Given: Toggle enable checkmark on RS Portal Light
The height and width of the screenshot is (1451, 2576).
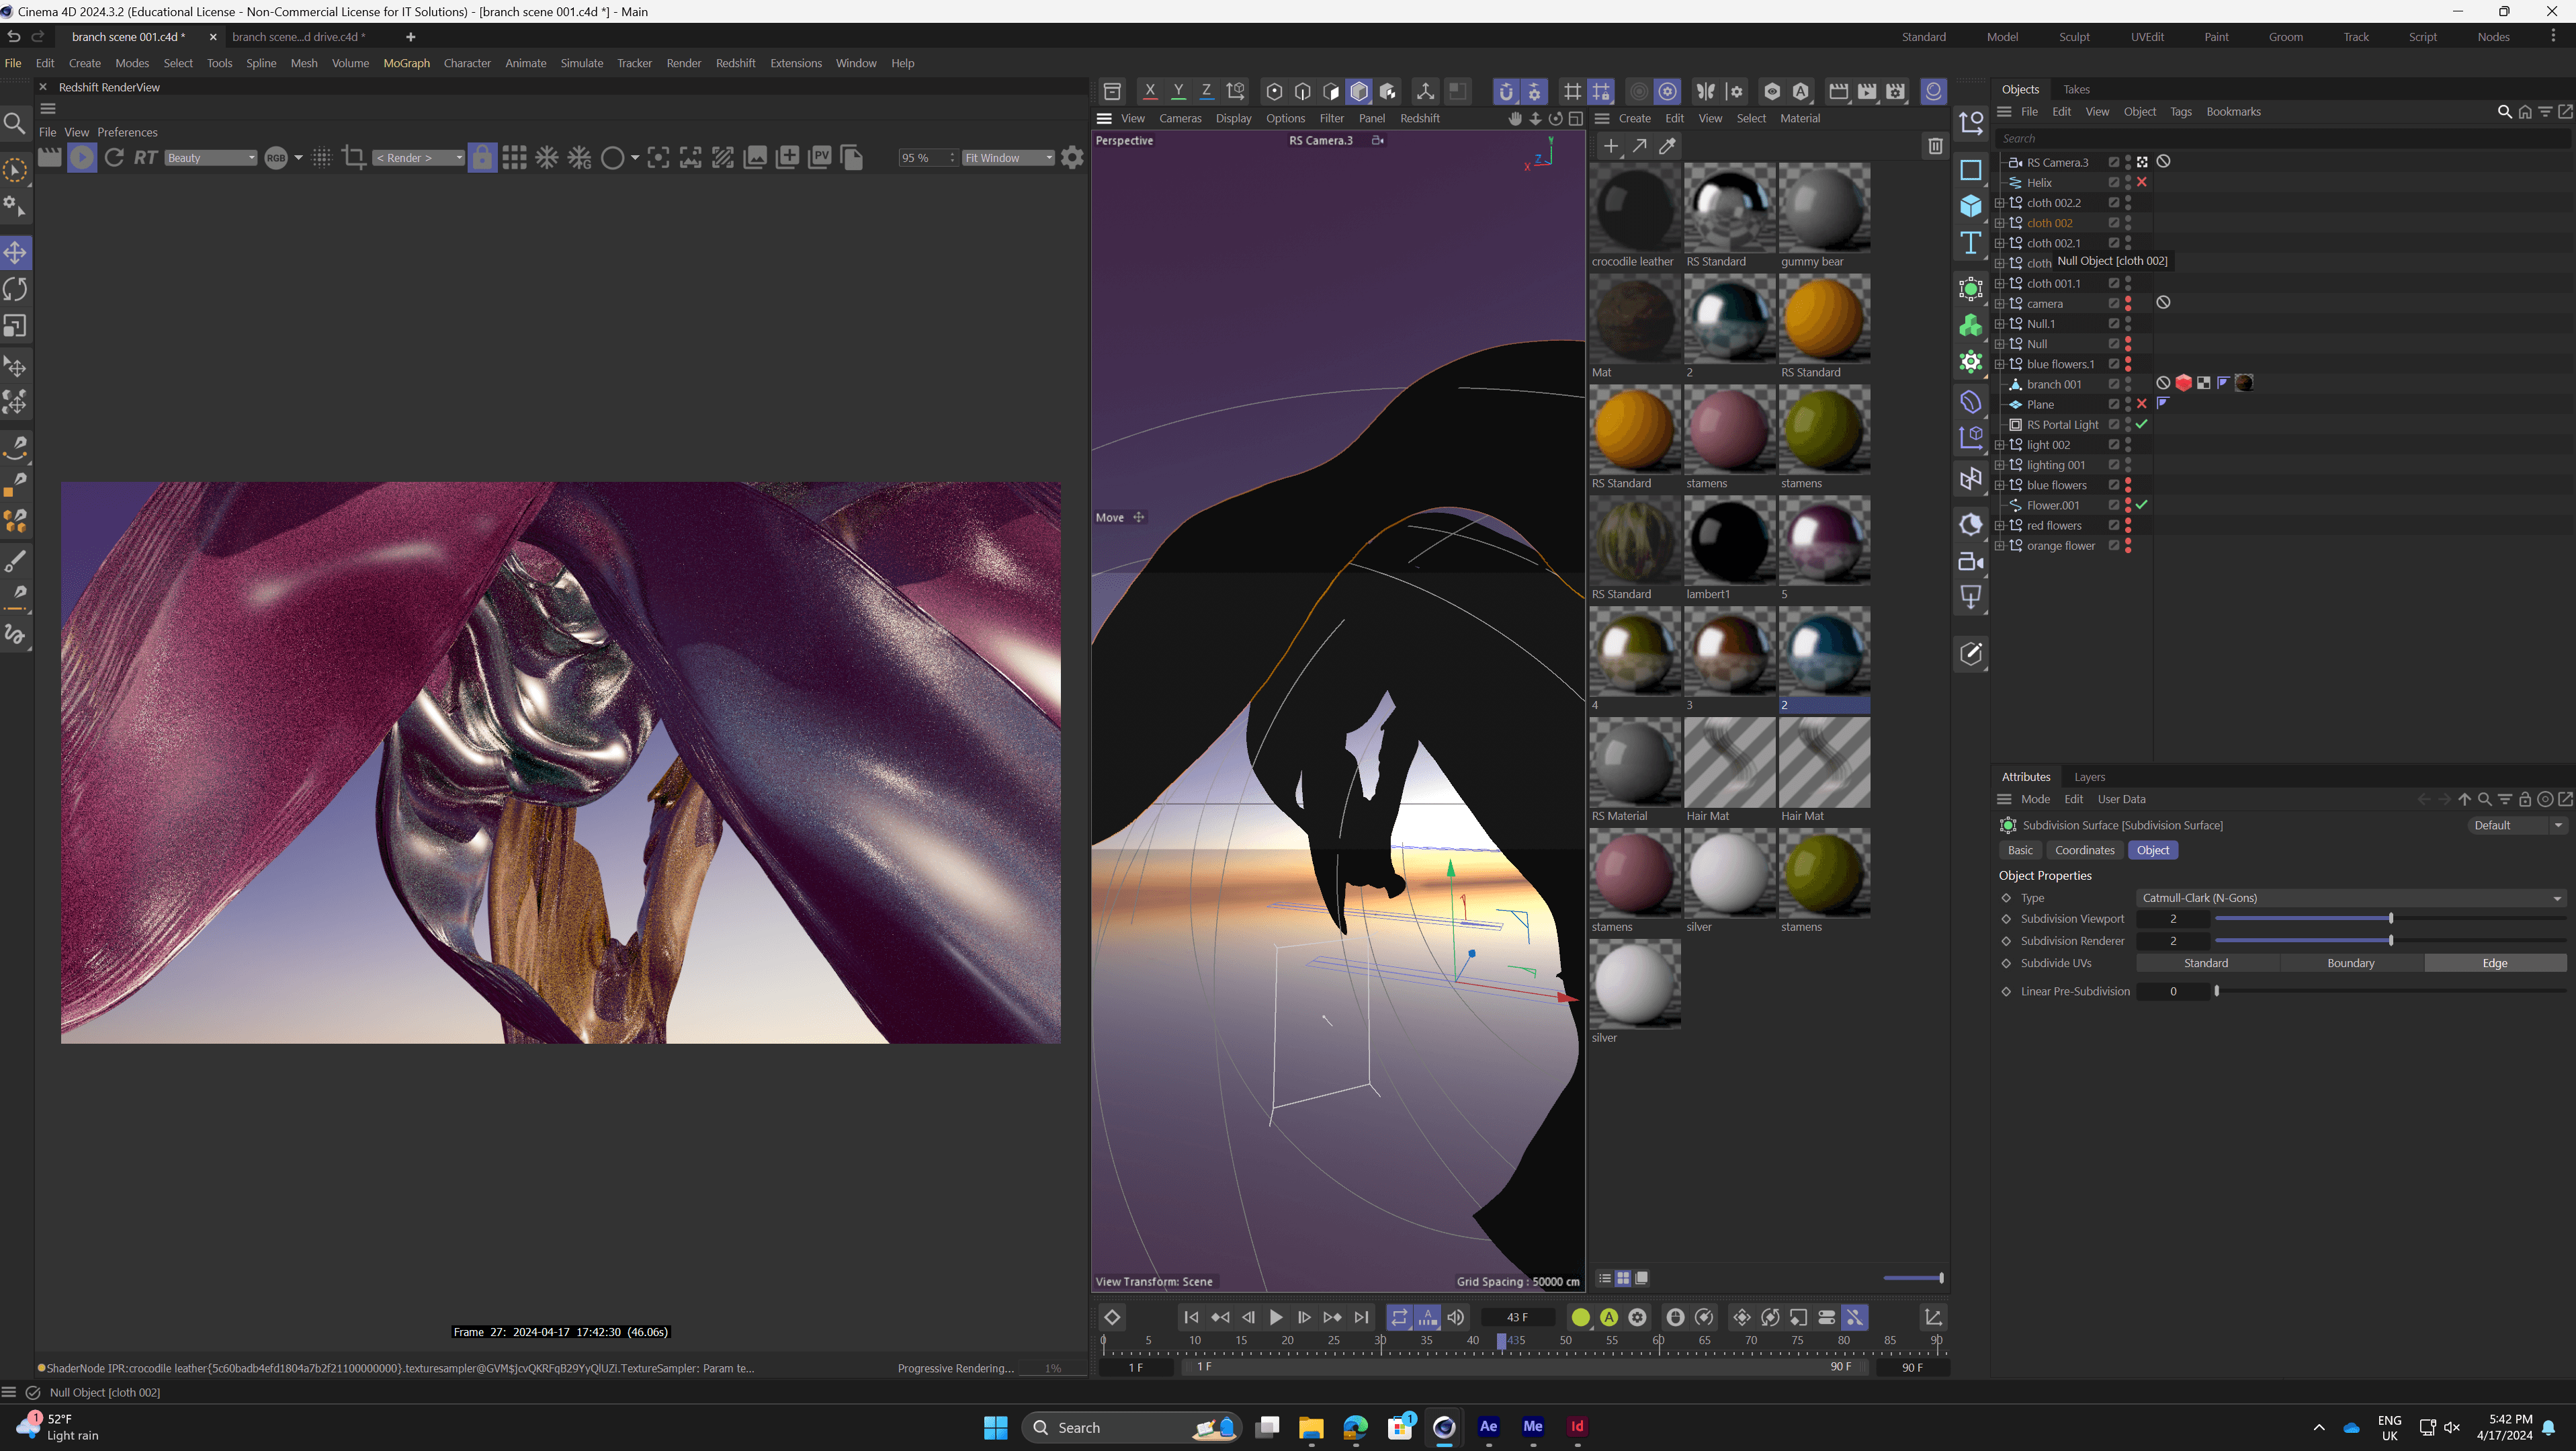Looking at the screenshot, I should point(2142,425).
